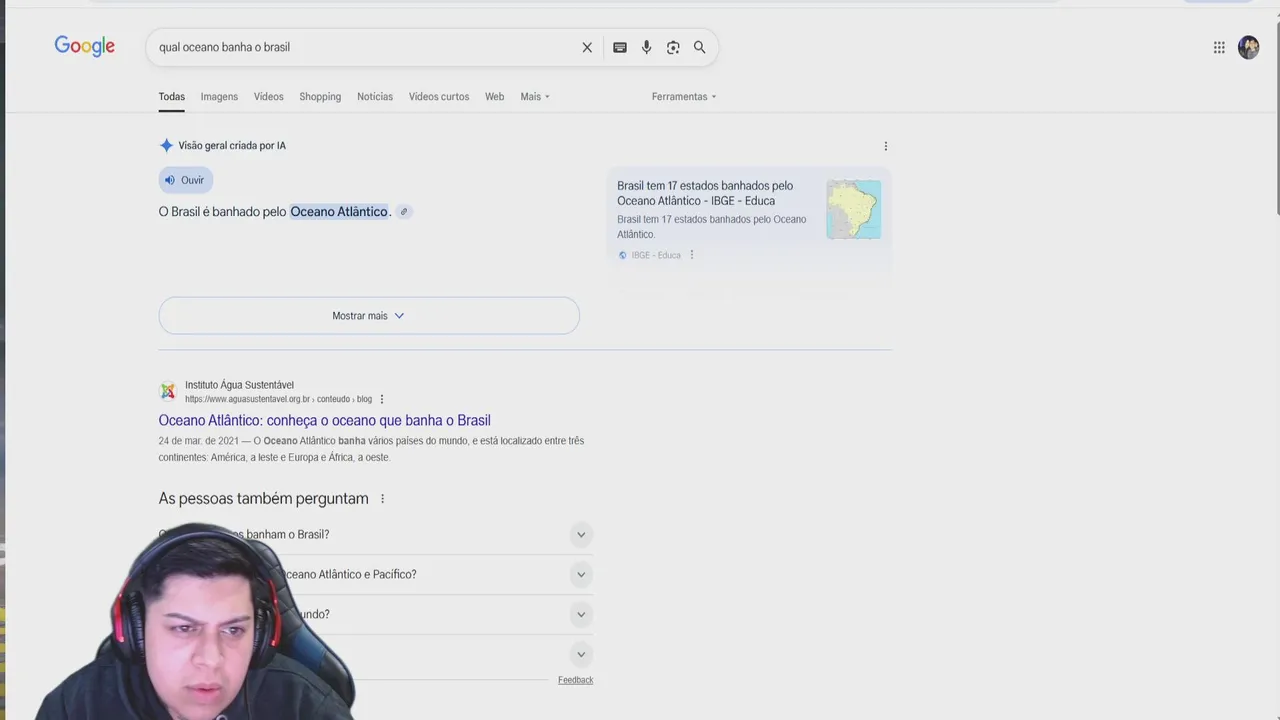Clear the search query with the X icon
The image size is (1280, 720).
(x=587, y=47)
